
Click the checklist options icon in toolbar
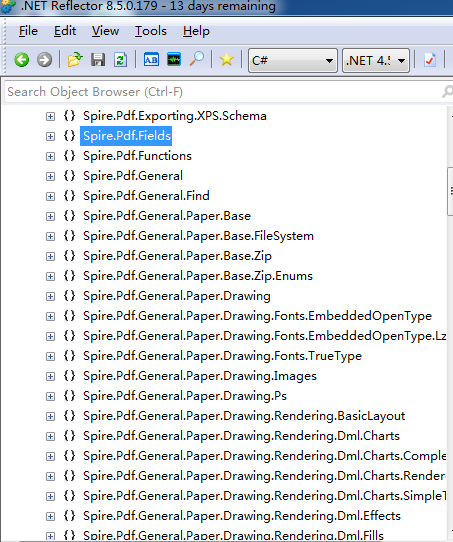point(430,60)
